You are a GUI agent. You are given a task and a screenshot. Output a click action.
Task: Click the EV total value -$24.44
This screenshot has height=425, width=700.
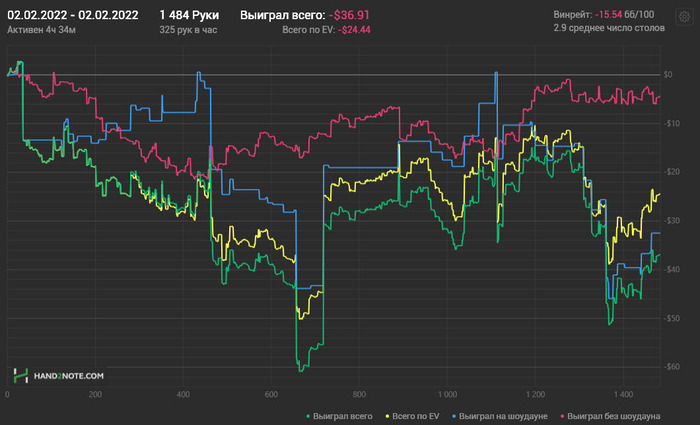(354, 30)
